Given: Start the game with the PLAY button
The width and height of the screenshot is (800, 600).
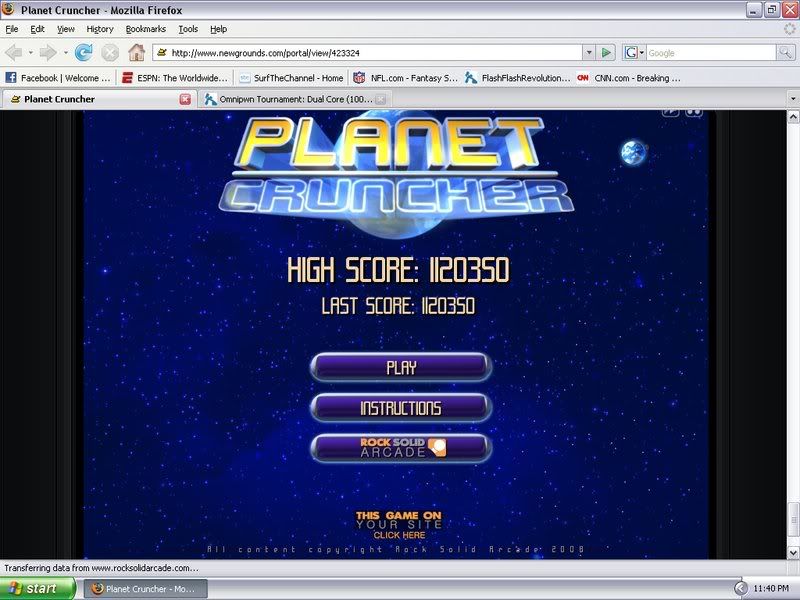Looking at the screenshot, I should point(401,367).
